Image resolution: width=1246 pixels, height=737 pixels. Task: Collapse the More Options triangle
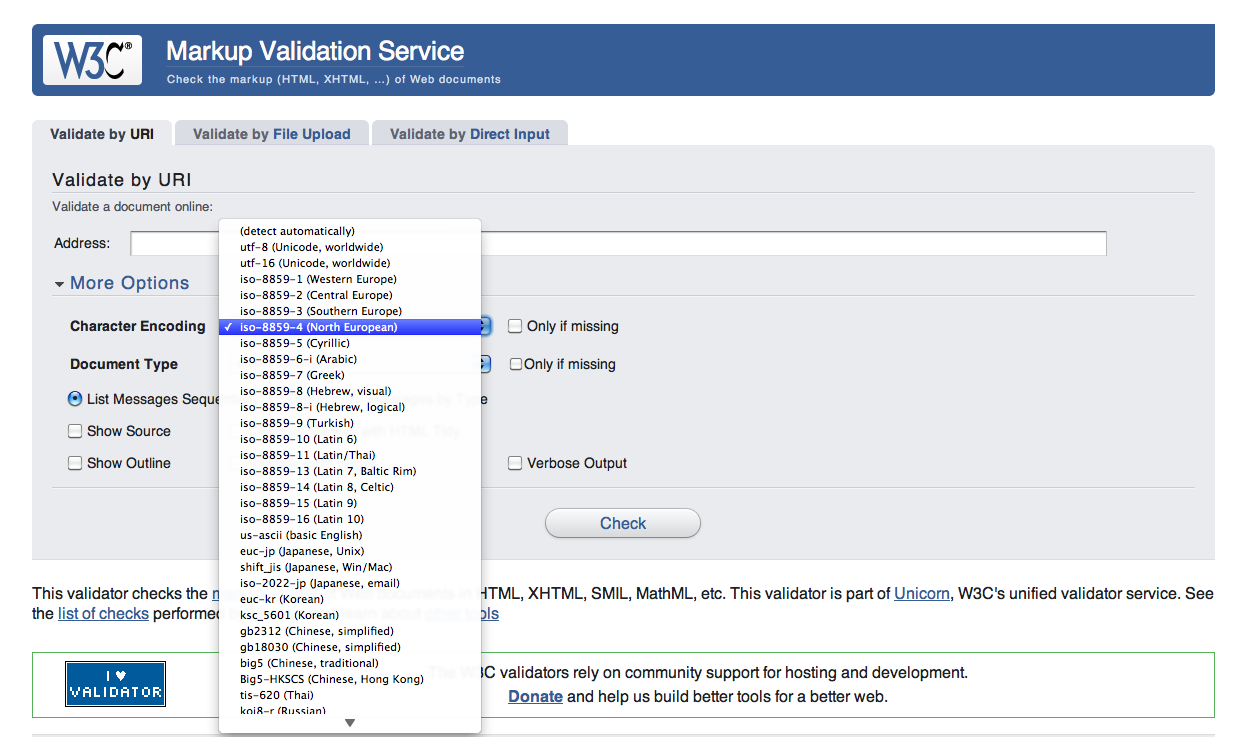tap(60, 284)
